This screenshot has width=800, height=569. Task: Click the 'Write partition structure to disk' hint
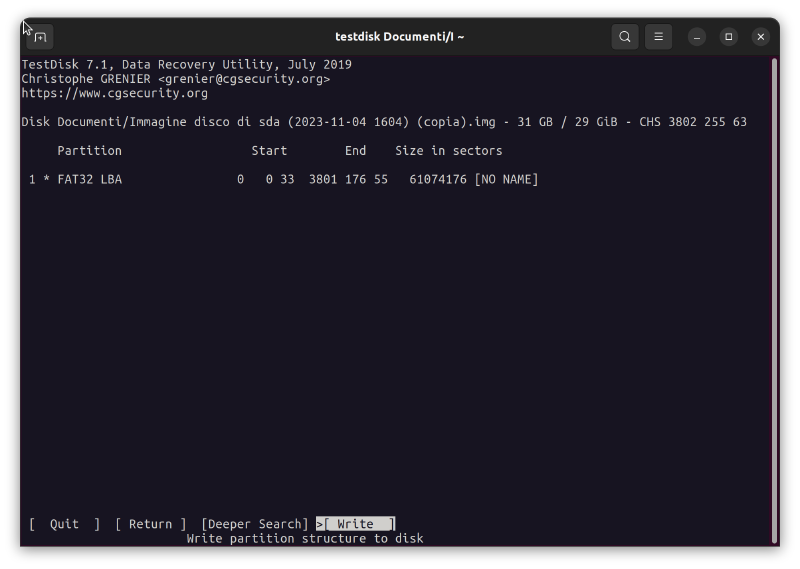point(305,539)
